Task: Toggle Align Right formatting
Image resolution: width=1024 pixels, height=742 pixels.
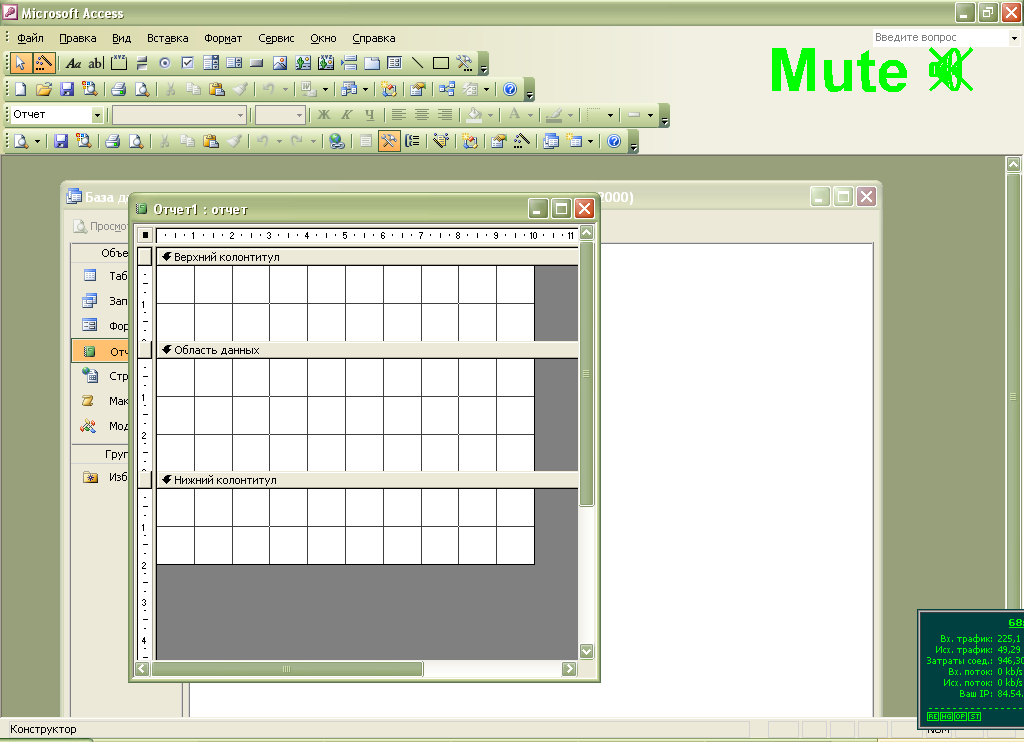Action: click(445, 115)
